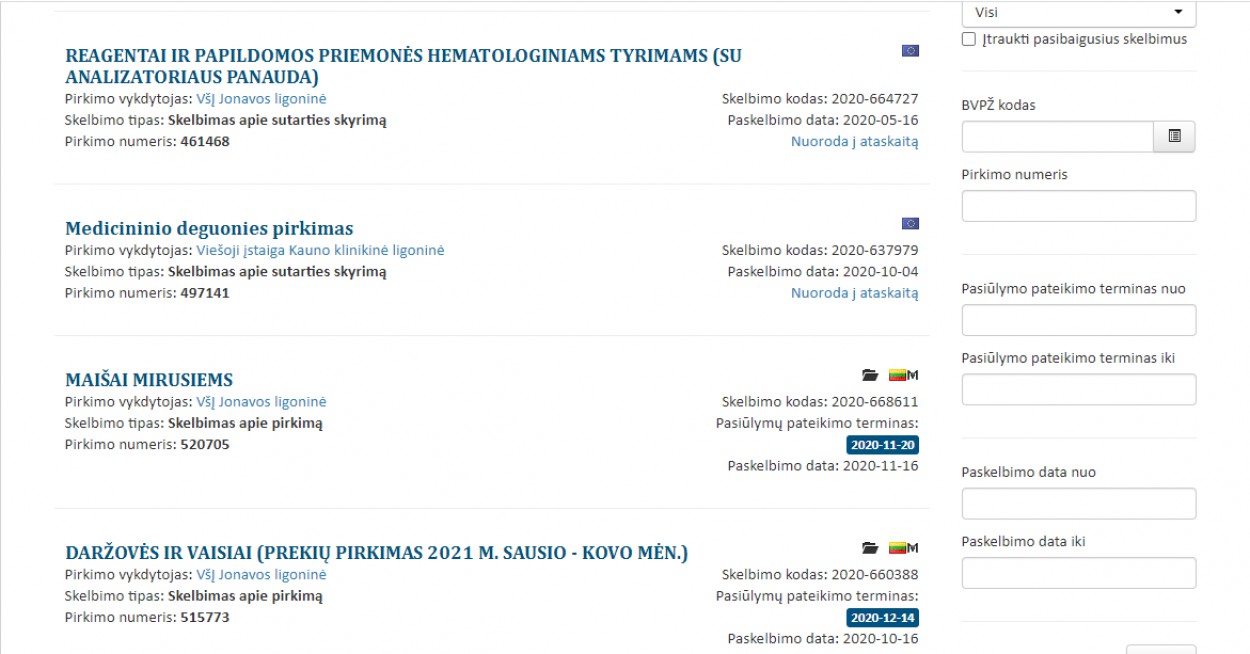
Task: Click EU flag icon on Medicininio deguonies listing
Action: click(x=910, y=223)
